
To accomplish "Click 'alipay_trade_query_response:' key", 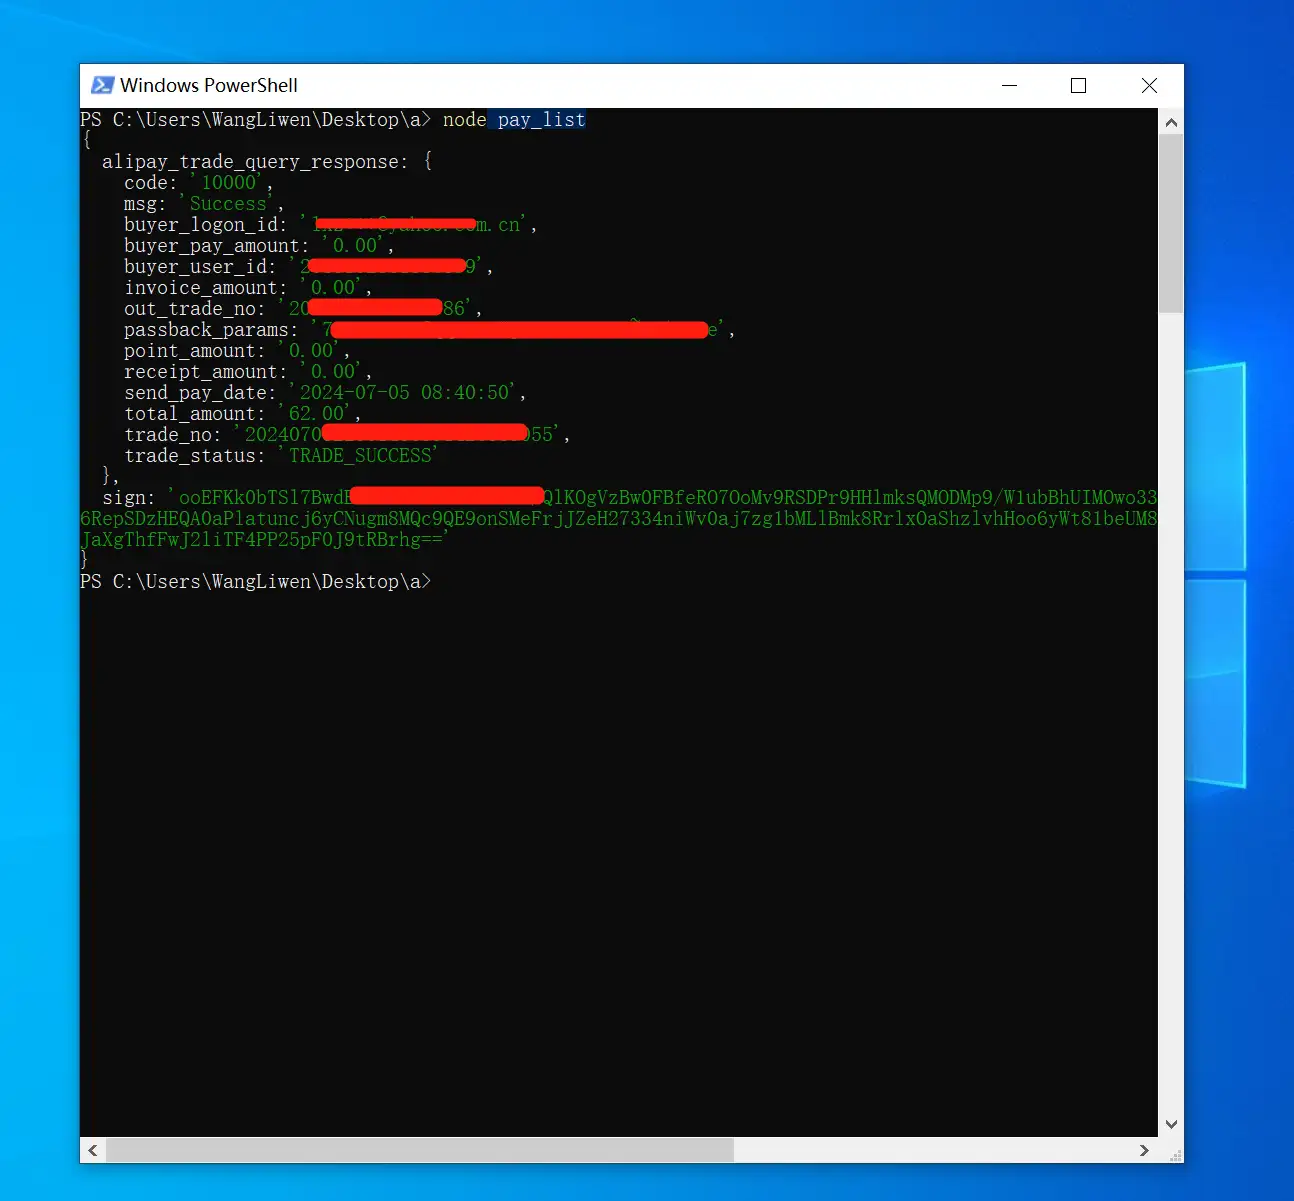I will coord(255,161).
